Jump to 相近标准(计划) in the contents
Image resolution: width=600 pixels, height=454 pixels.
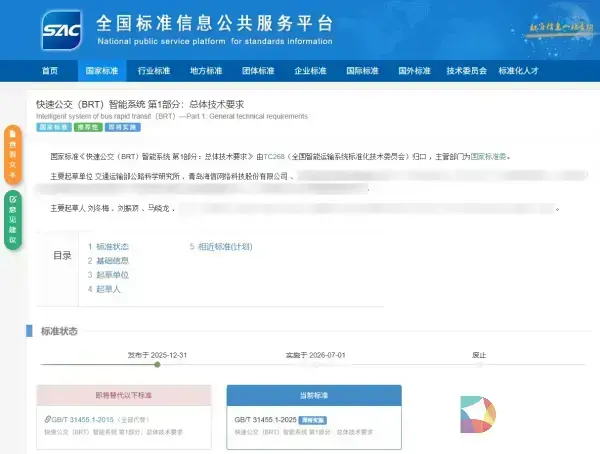pos(225,247)
